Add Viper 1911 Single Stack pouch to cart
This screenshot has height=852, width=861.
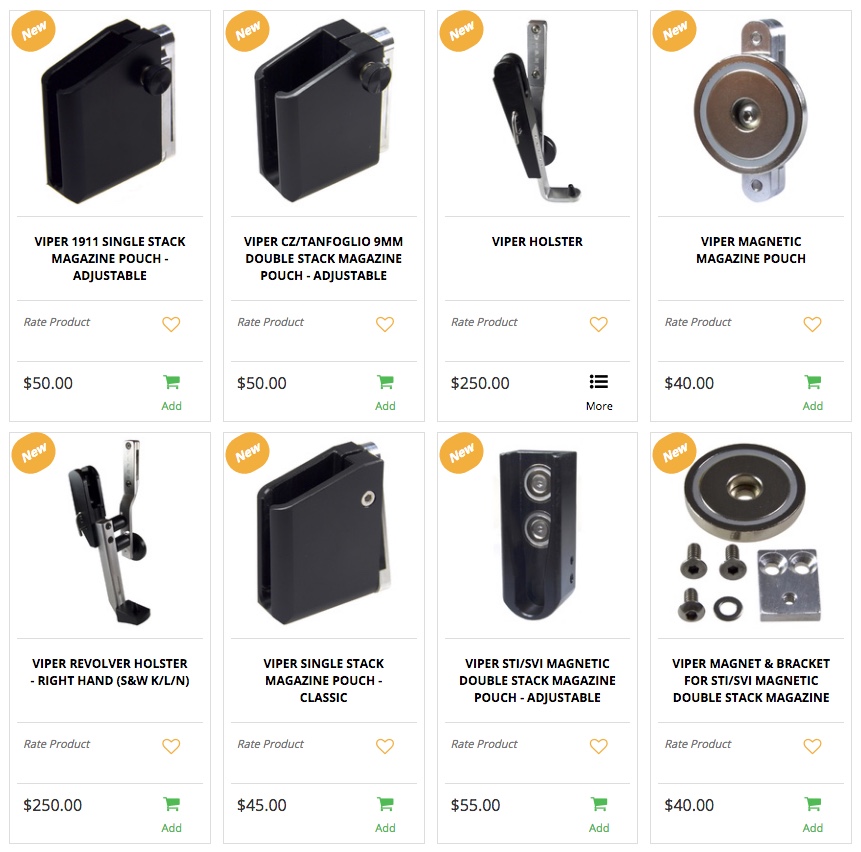[x=171, y=393]
